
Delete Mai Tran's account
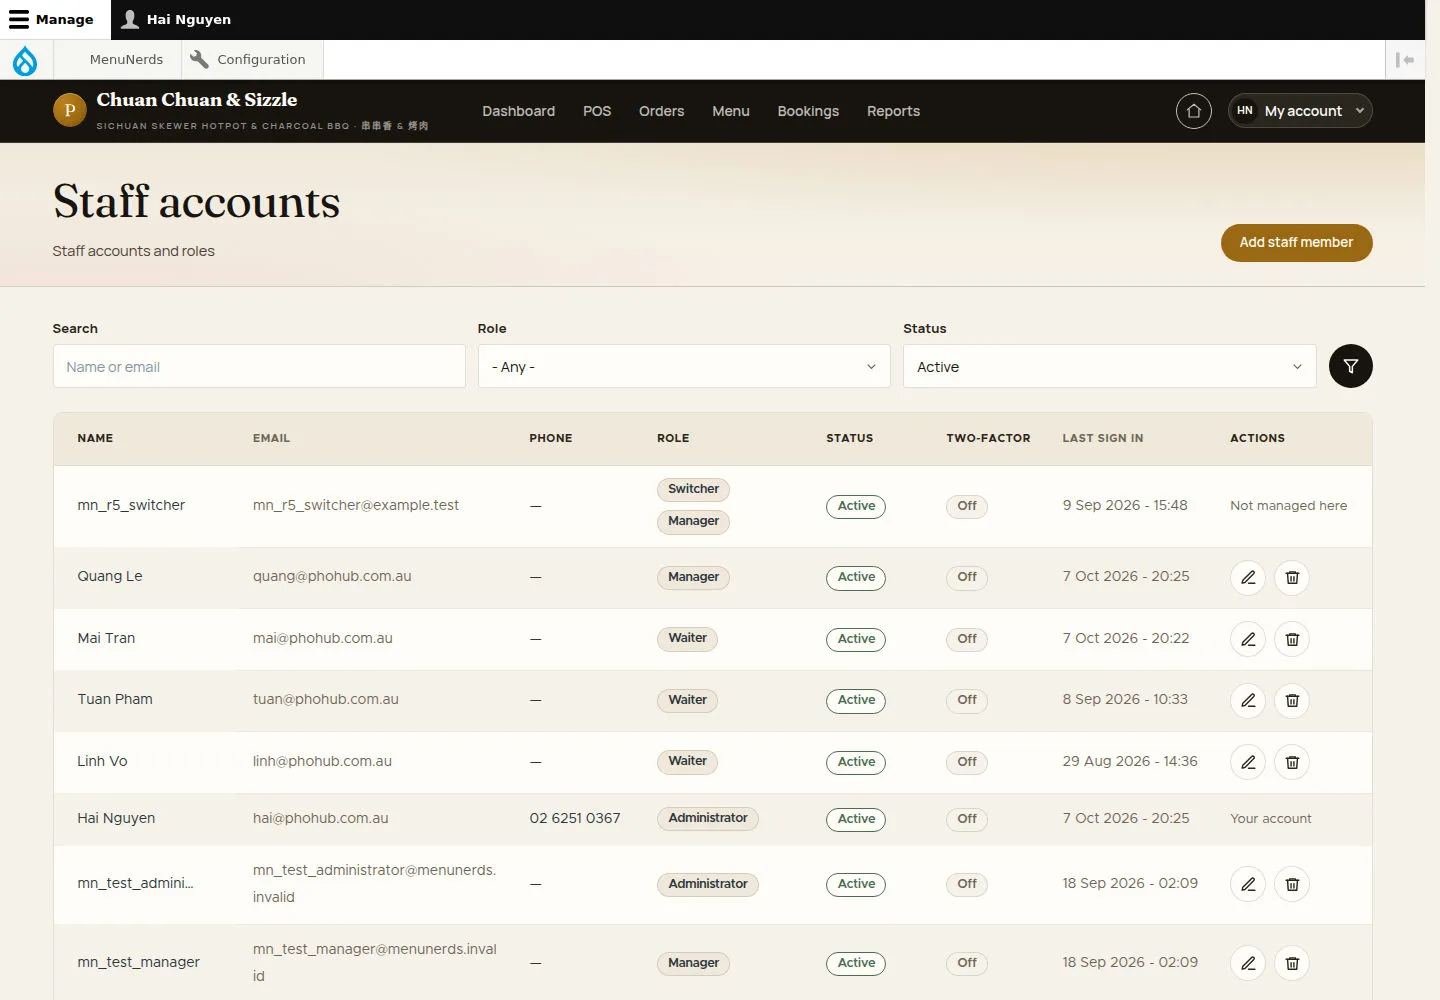1292,639
